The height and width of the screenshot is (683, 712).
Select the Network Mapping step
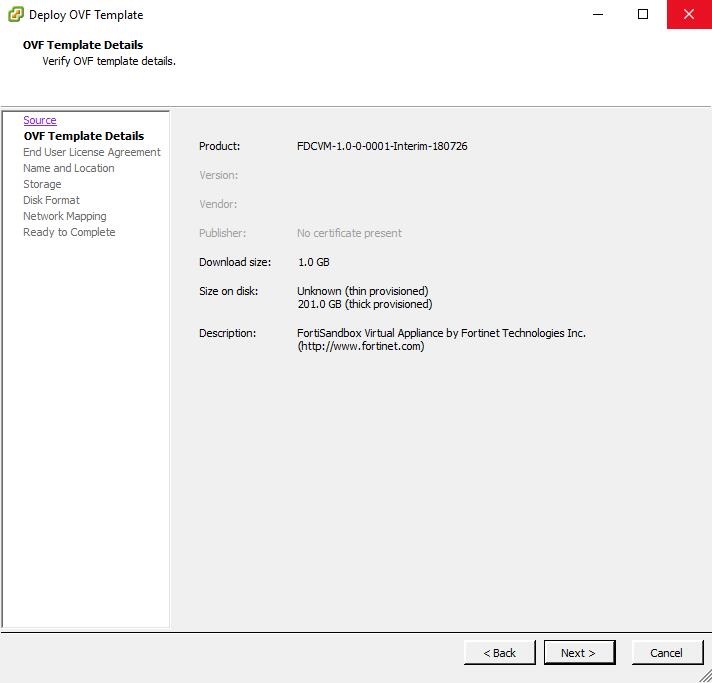coord(65,216)
